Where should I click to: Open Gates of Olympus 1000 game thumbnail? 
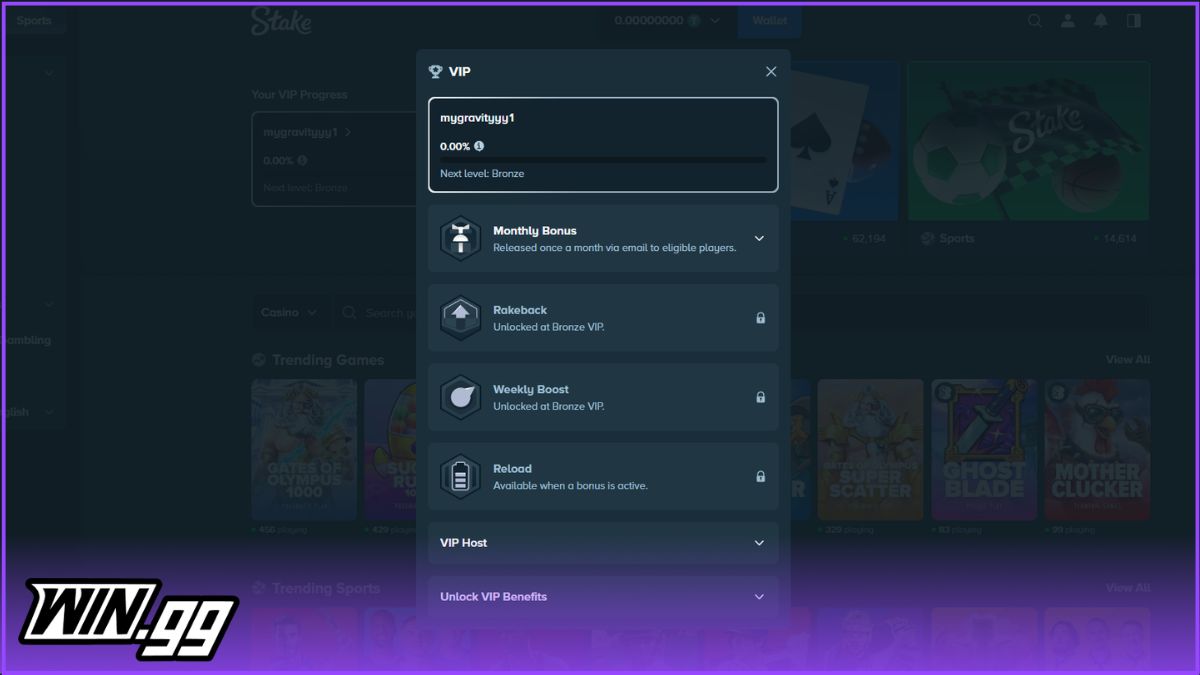click(x=304, y=450)
